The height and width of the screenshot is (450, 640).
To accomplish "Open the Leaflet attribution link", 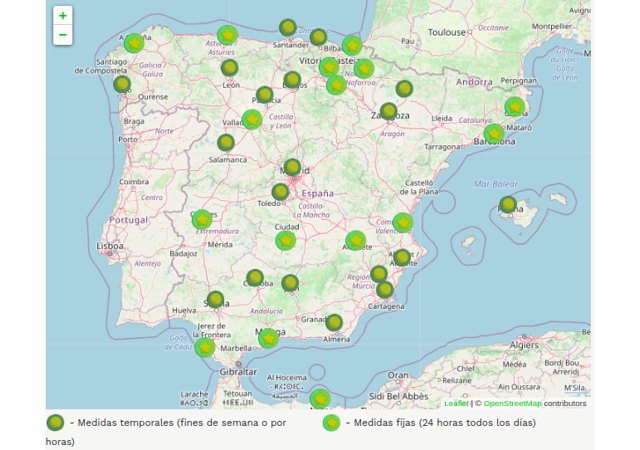I will tap(456, 403).
